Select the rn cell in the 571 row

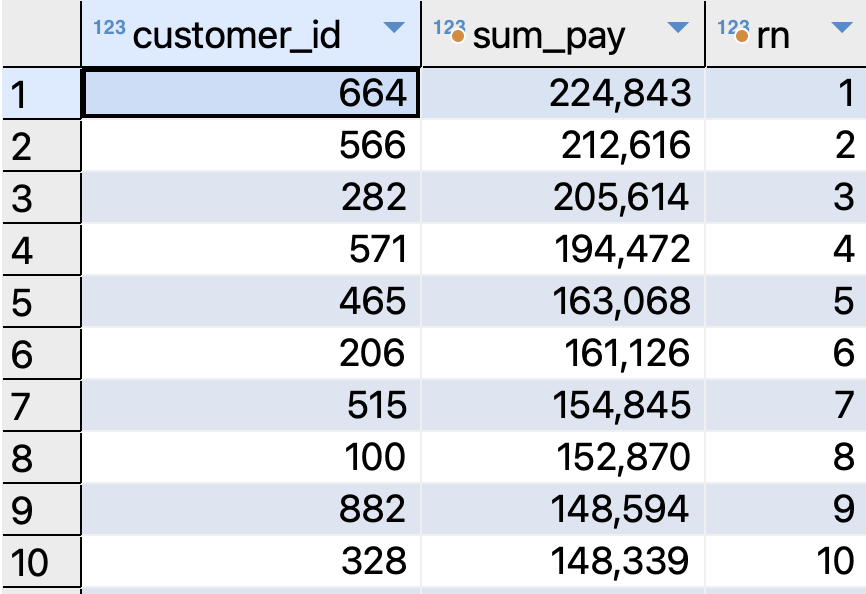pyautogui.click(x=786, y=249)
